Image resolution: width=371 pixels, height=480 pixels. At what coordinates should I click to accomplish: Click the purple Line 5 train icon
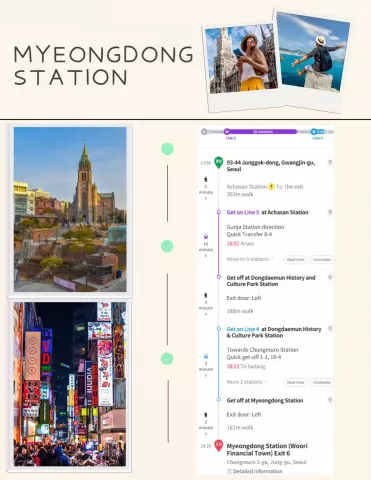[x=206, y=237]
